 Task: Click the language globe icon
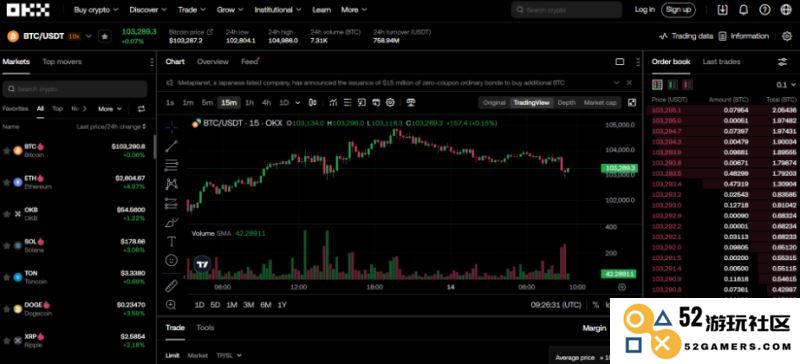tap(785, 10)
